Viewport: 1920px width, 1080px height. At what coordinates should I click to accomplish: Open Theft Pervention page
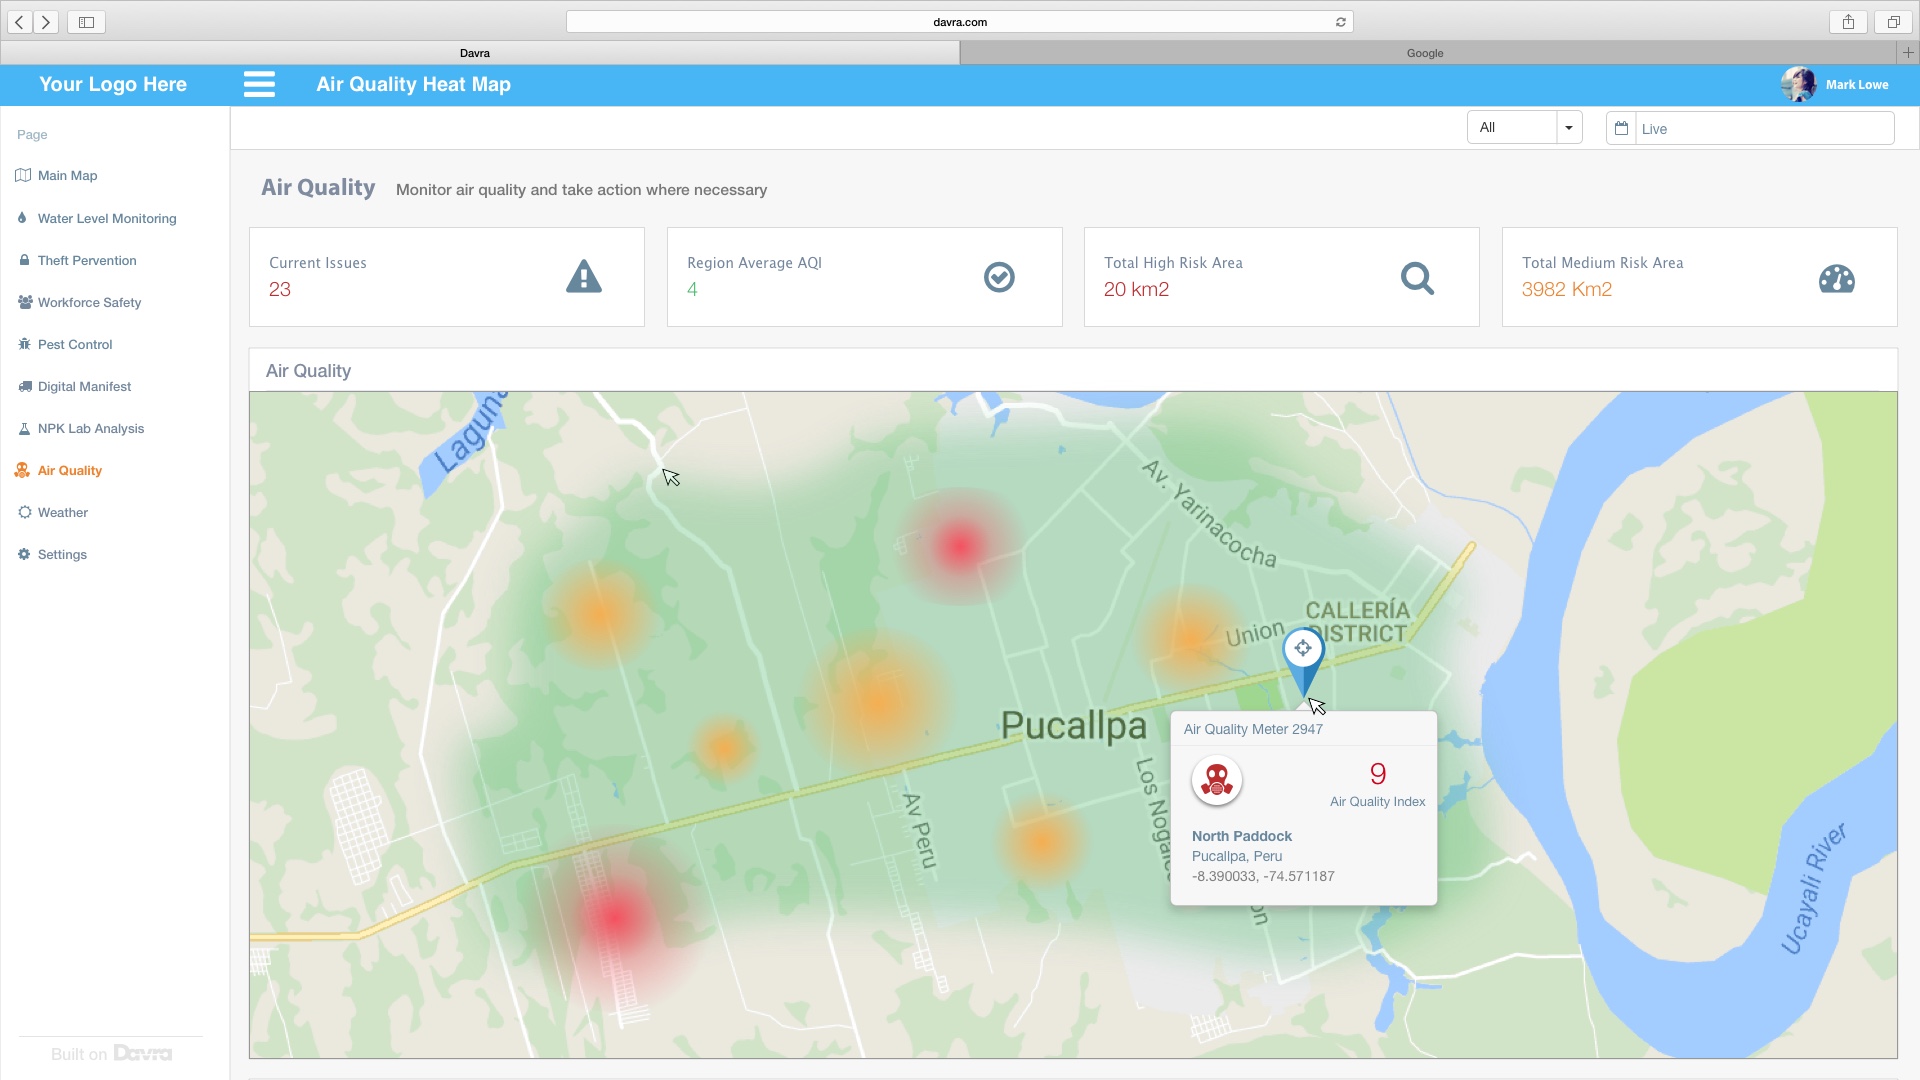pyautogui.click(x=87, y=260)
